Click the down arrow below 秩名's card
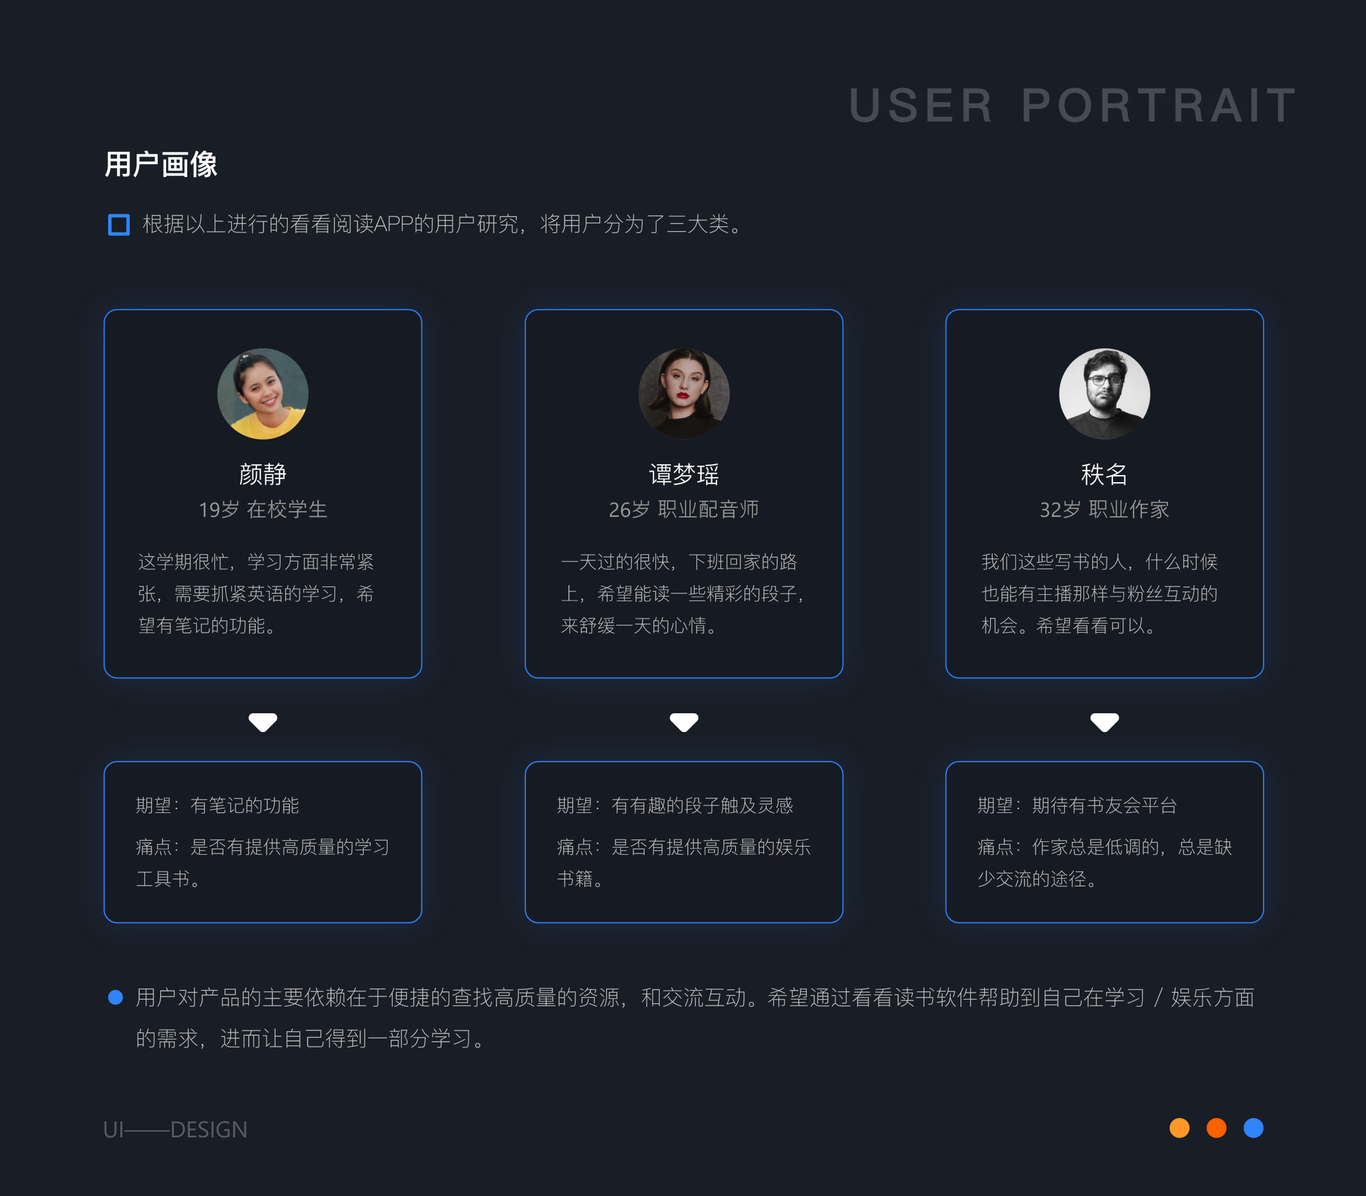 [x=1105, y=722]
